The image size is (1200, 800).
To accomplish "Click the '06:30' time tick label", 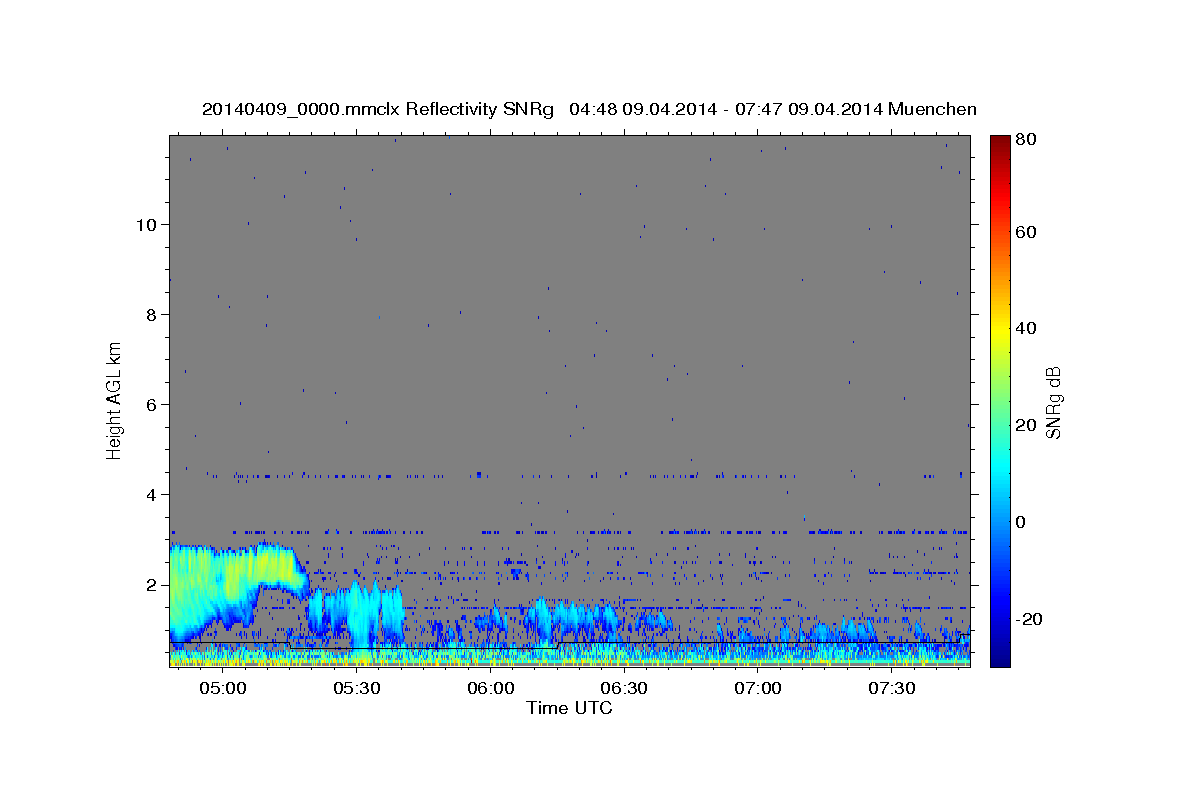I will [625, 689].
